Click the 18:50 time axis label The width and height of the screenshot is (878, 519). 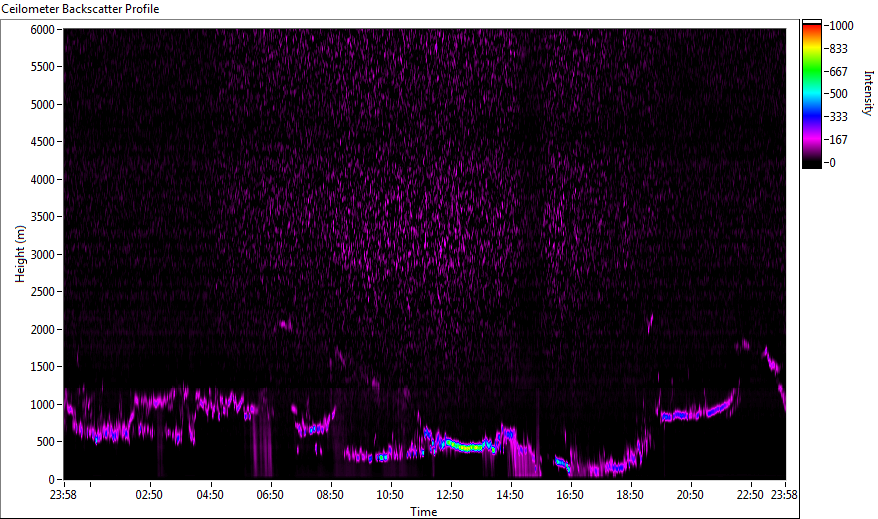(630, 495)
